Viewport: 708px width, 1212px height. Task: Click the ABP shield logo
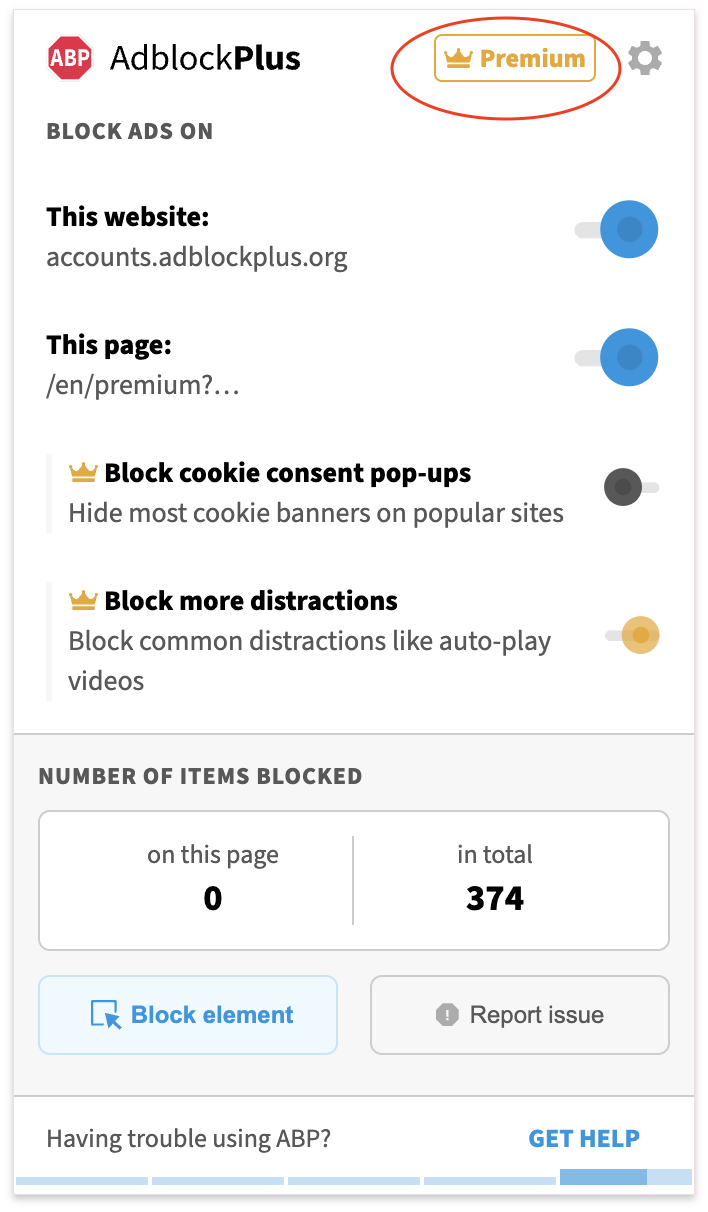pyautogui.click(x=68, y=57)
